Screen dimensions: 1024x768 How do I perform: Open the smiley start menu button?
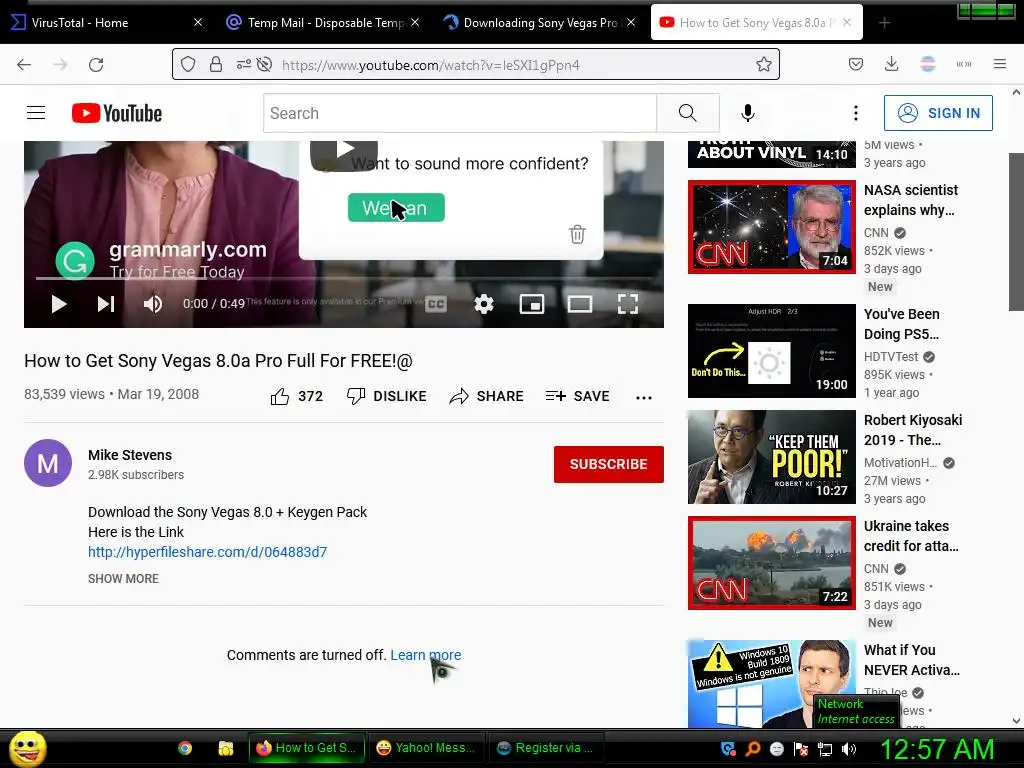click(x=27, y=748)
